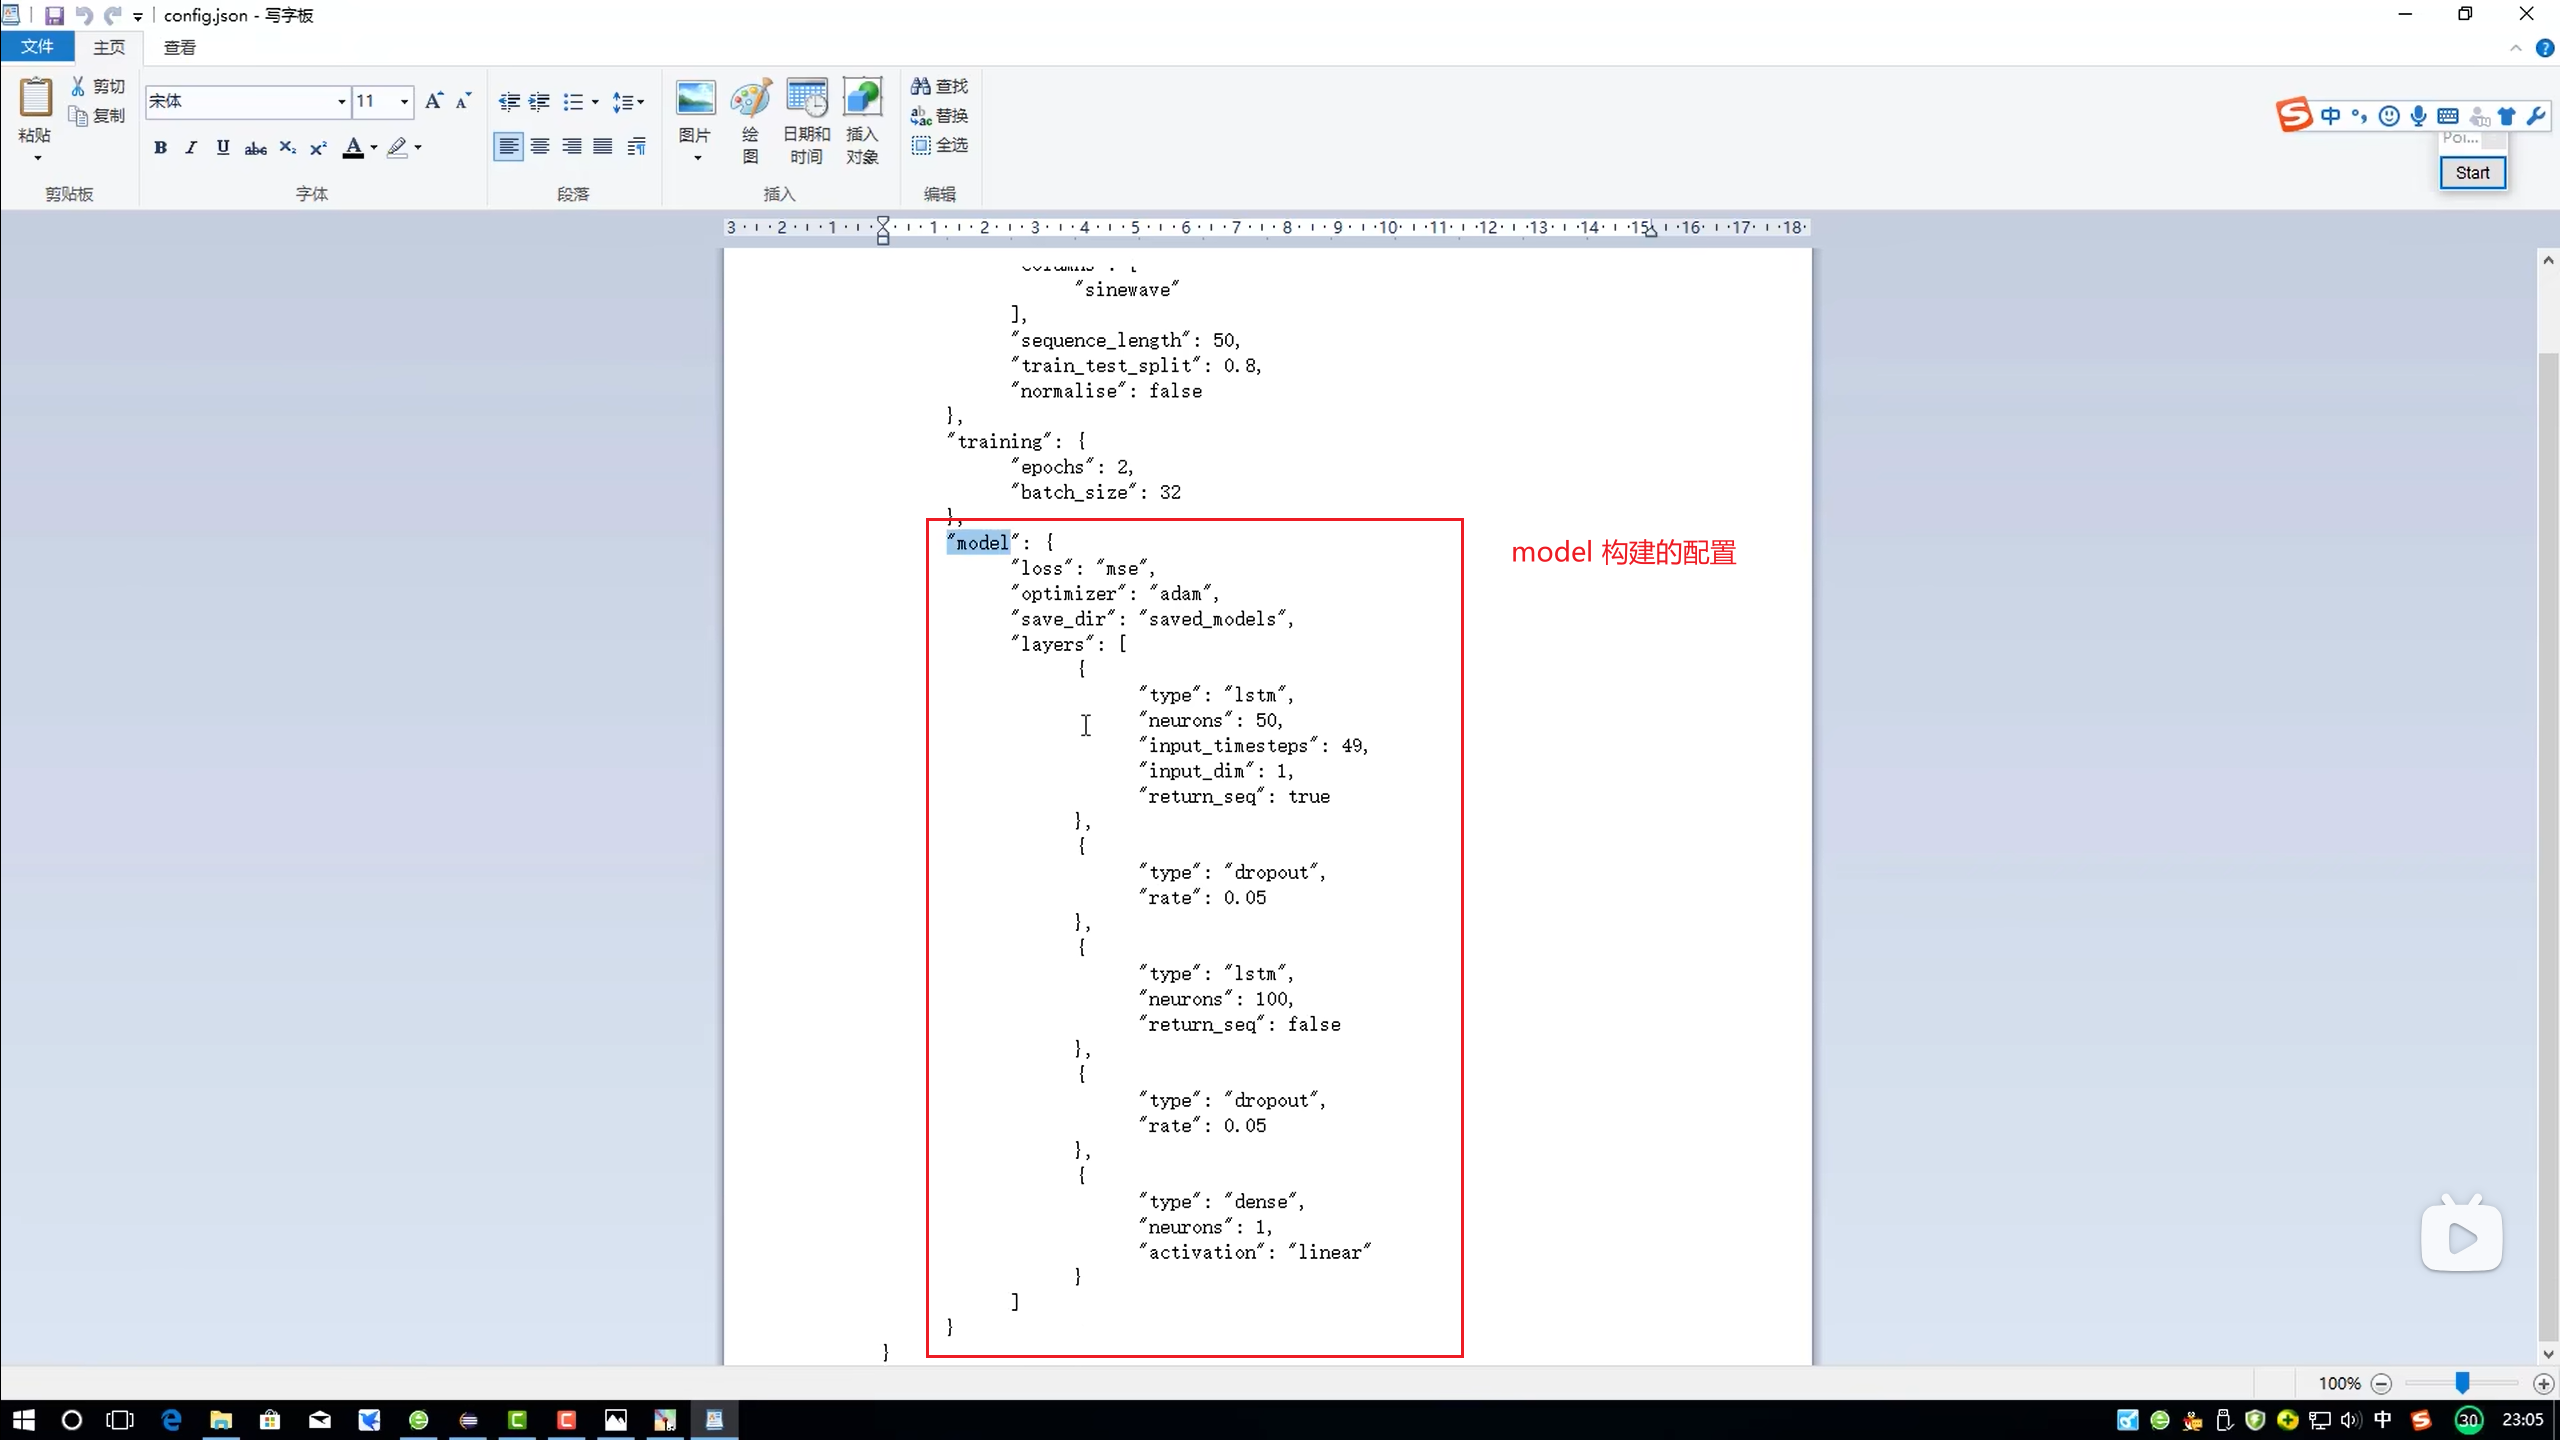Click the zoom slider handle
Viewport: 2560px width, 1440px height.
(2462, 1383)
